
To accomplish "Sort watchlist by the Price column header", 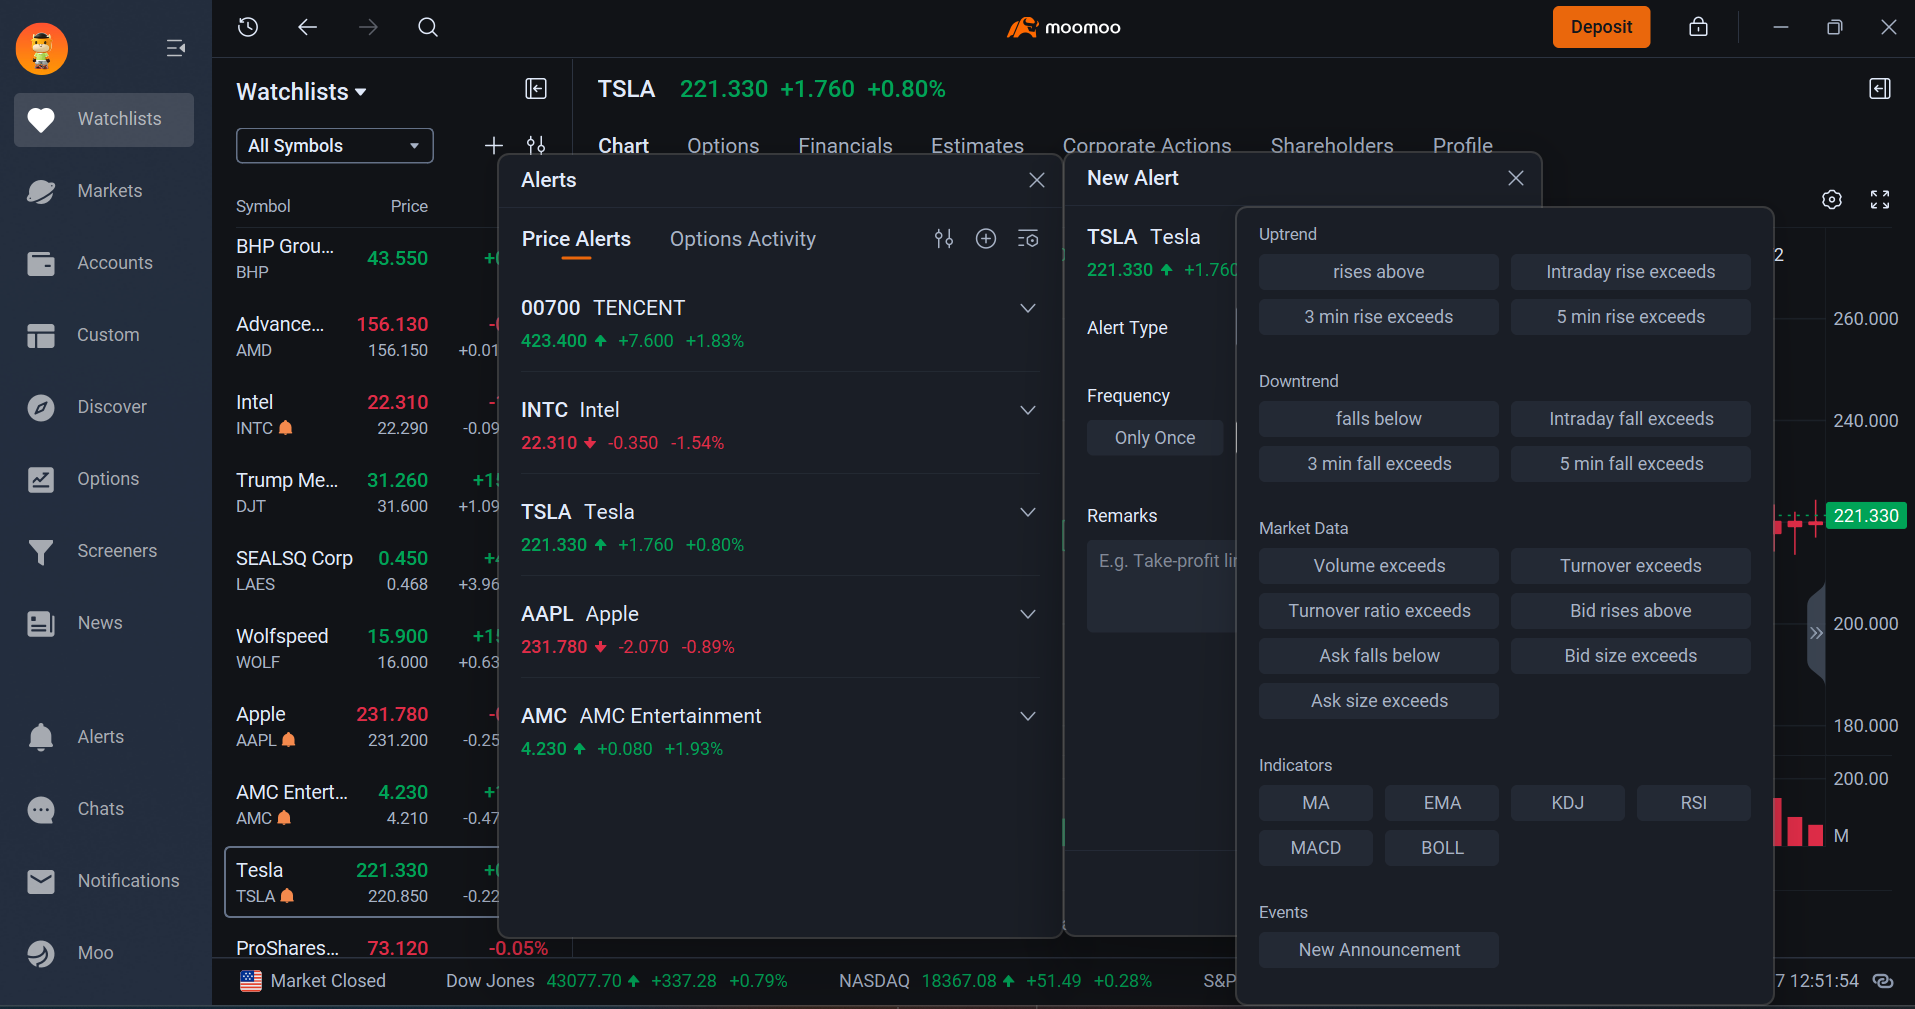I will tap(409, 206).
